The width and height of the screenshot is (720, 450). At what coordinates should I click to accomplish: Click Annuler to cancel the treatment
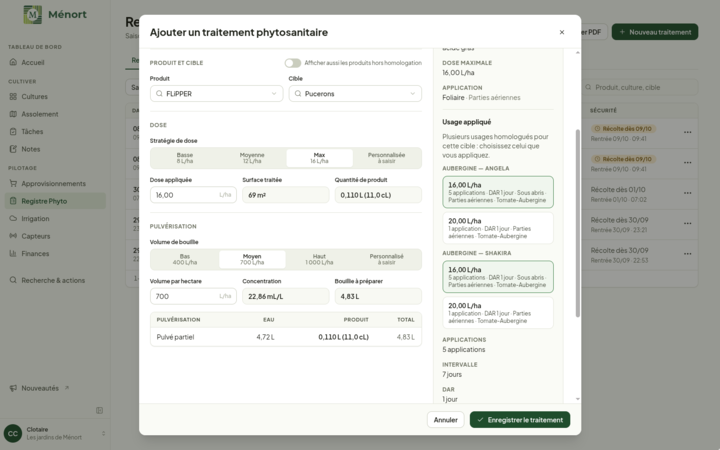(445, 420)
